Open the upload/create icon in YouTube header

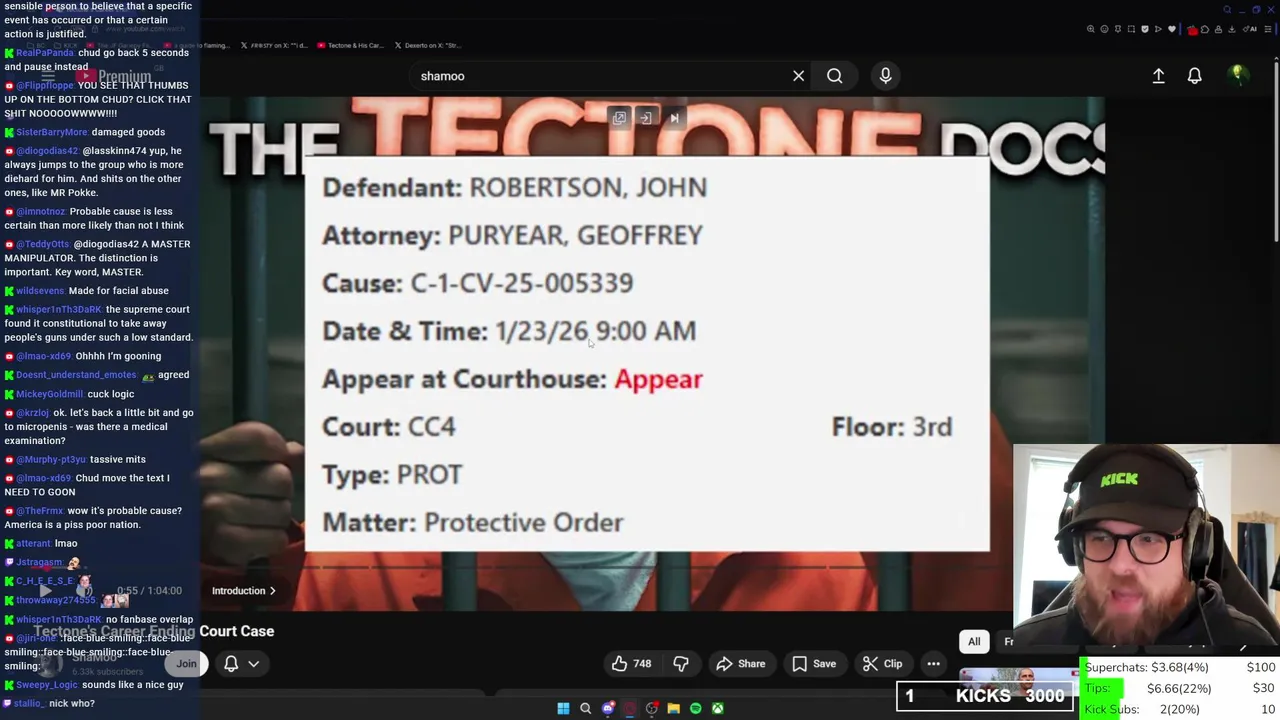(x=1158, y=76)
